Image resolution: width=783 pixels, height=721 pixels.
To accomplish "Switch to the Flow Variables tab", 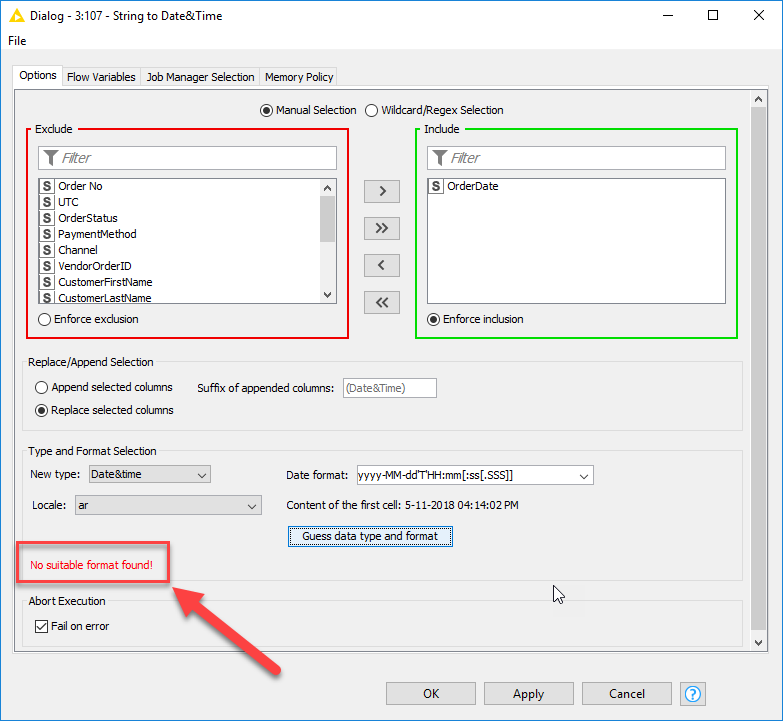I will (101, 77).
